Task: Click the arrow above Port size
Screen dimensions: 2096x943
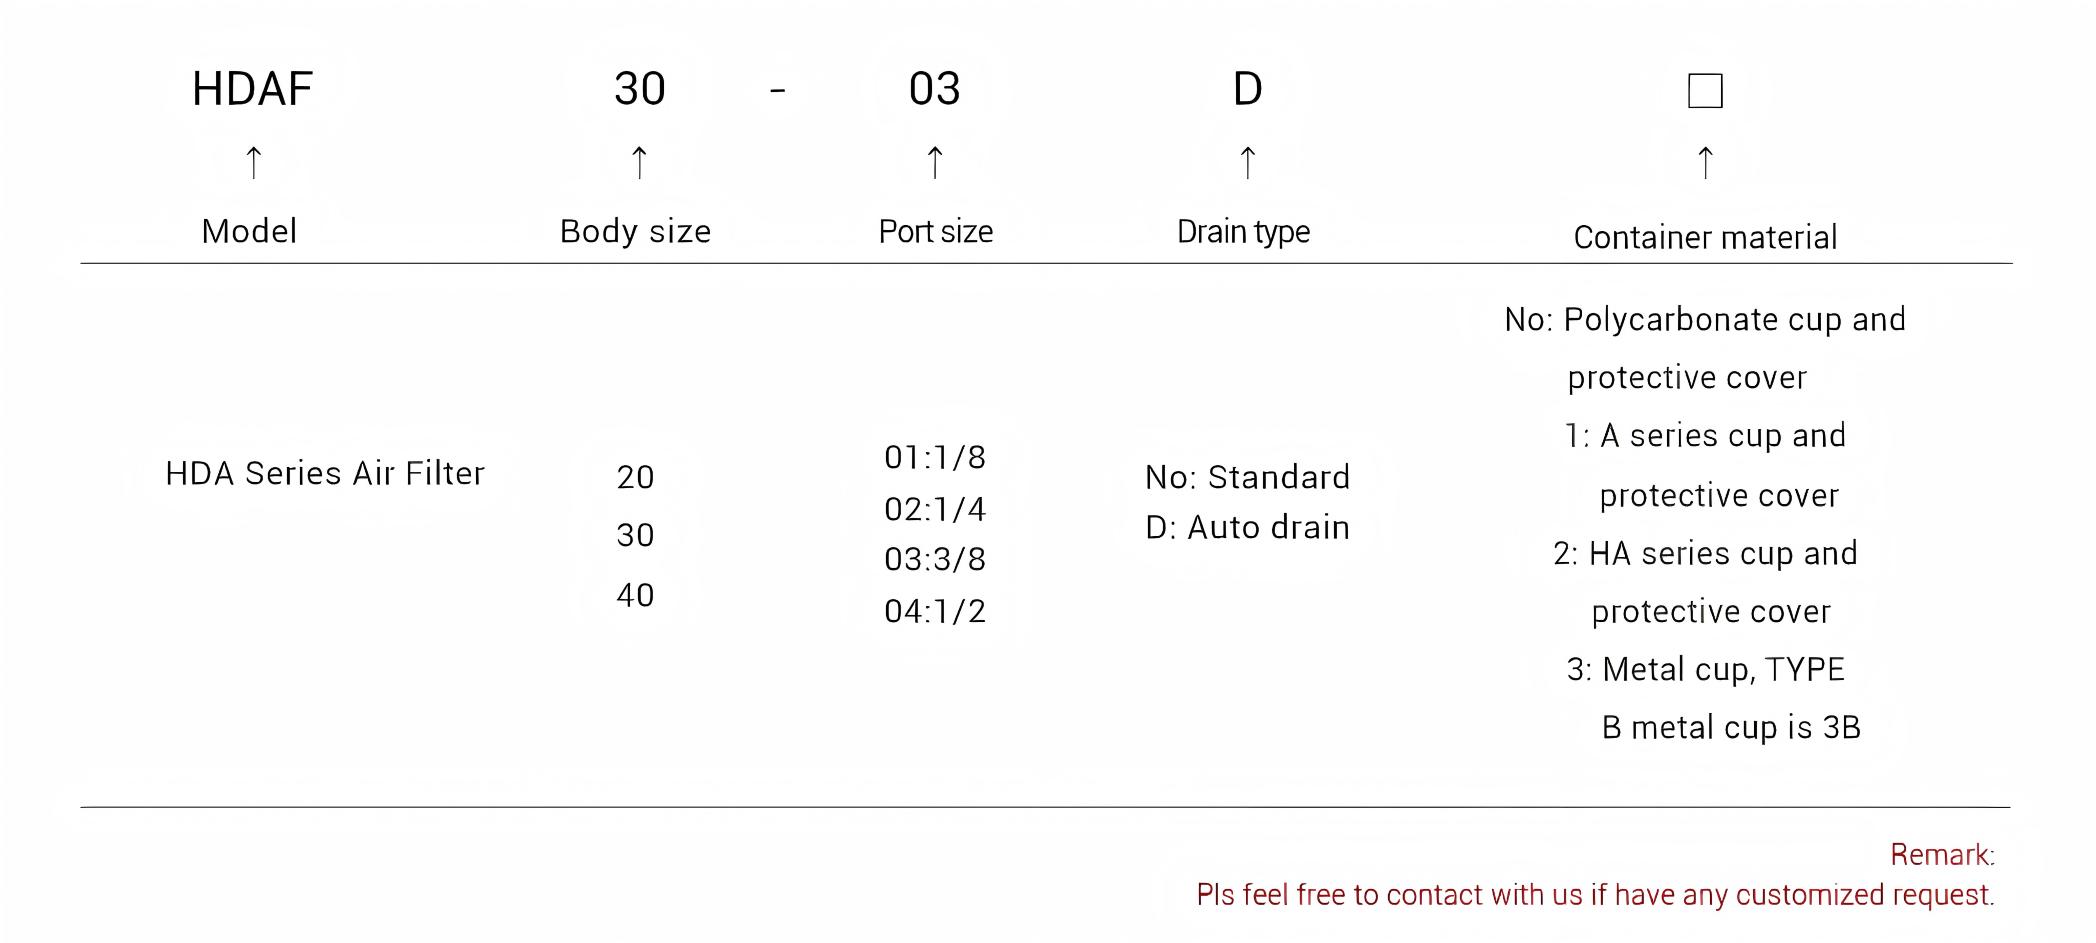Action: click(935, 162)
